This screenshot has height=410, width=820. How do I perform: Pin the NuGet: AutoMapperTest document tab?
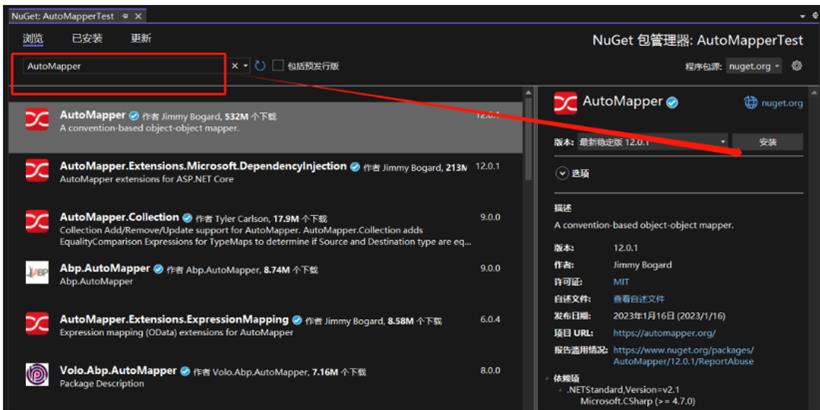(x=125, y=16)
